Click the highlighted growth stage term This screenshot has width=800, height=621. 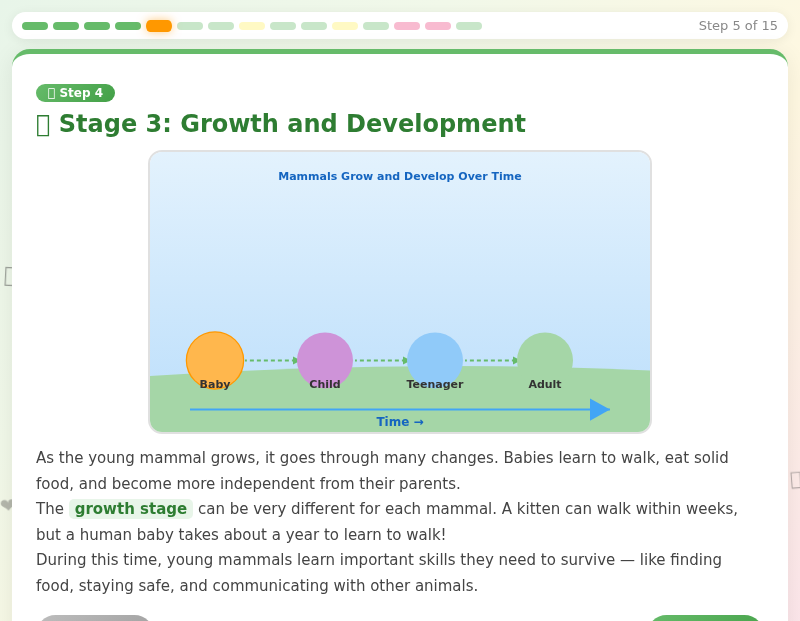click(131, 508)
